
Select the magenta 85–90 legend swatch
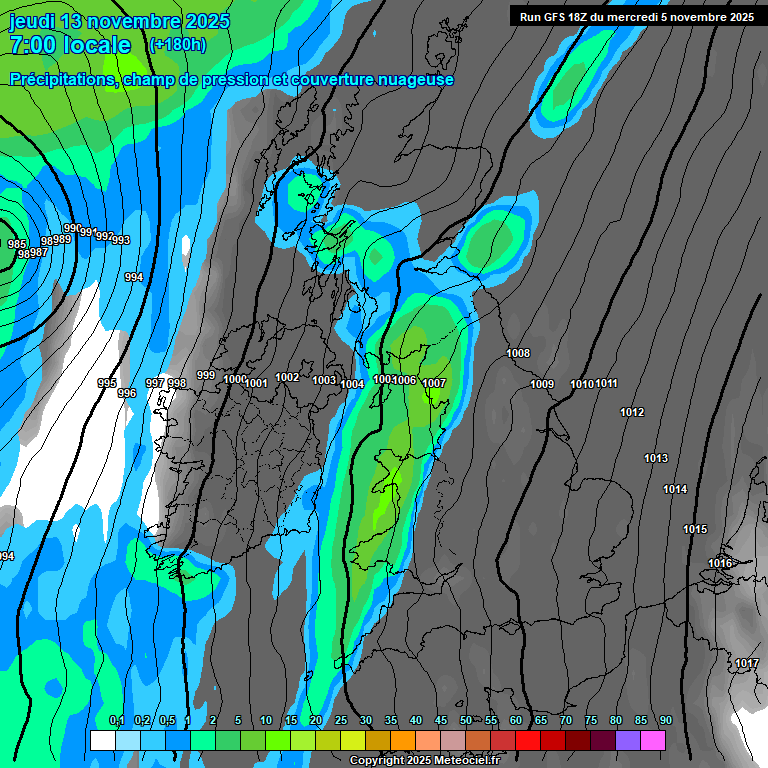point(653,740)
